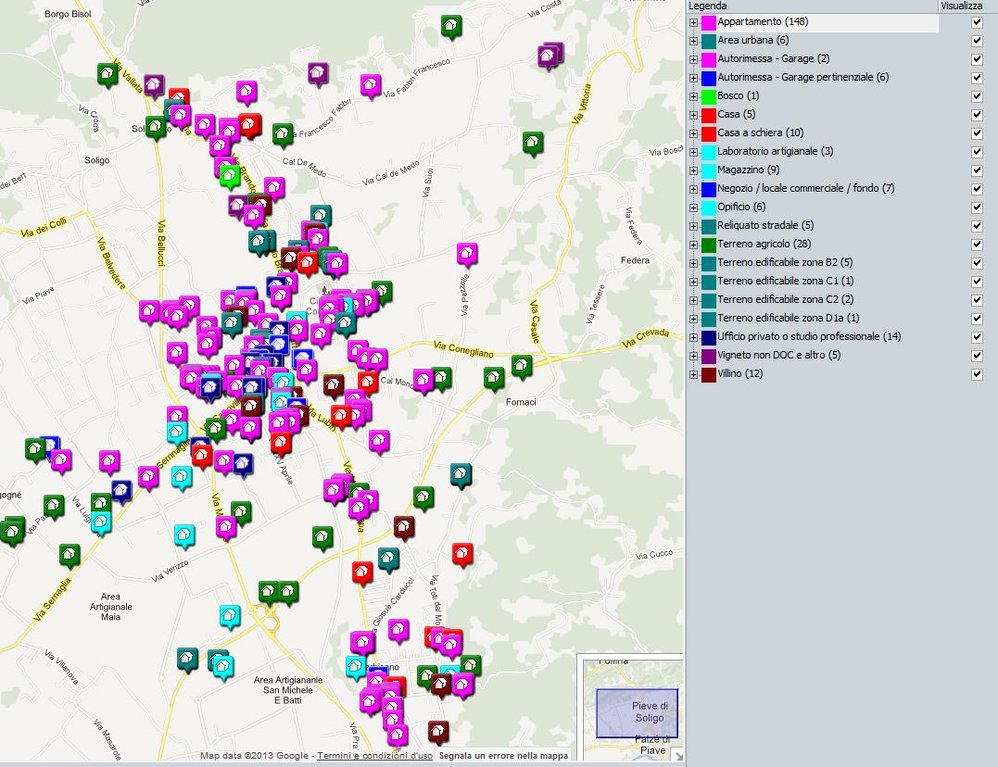Click the red Casa color swatch in legend
998x767 pixels.
(x=708, y=115)
